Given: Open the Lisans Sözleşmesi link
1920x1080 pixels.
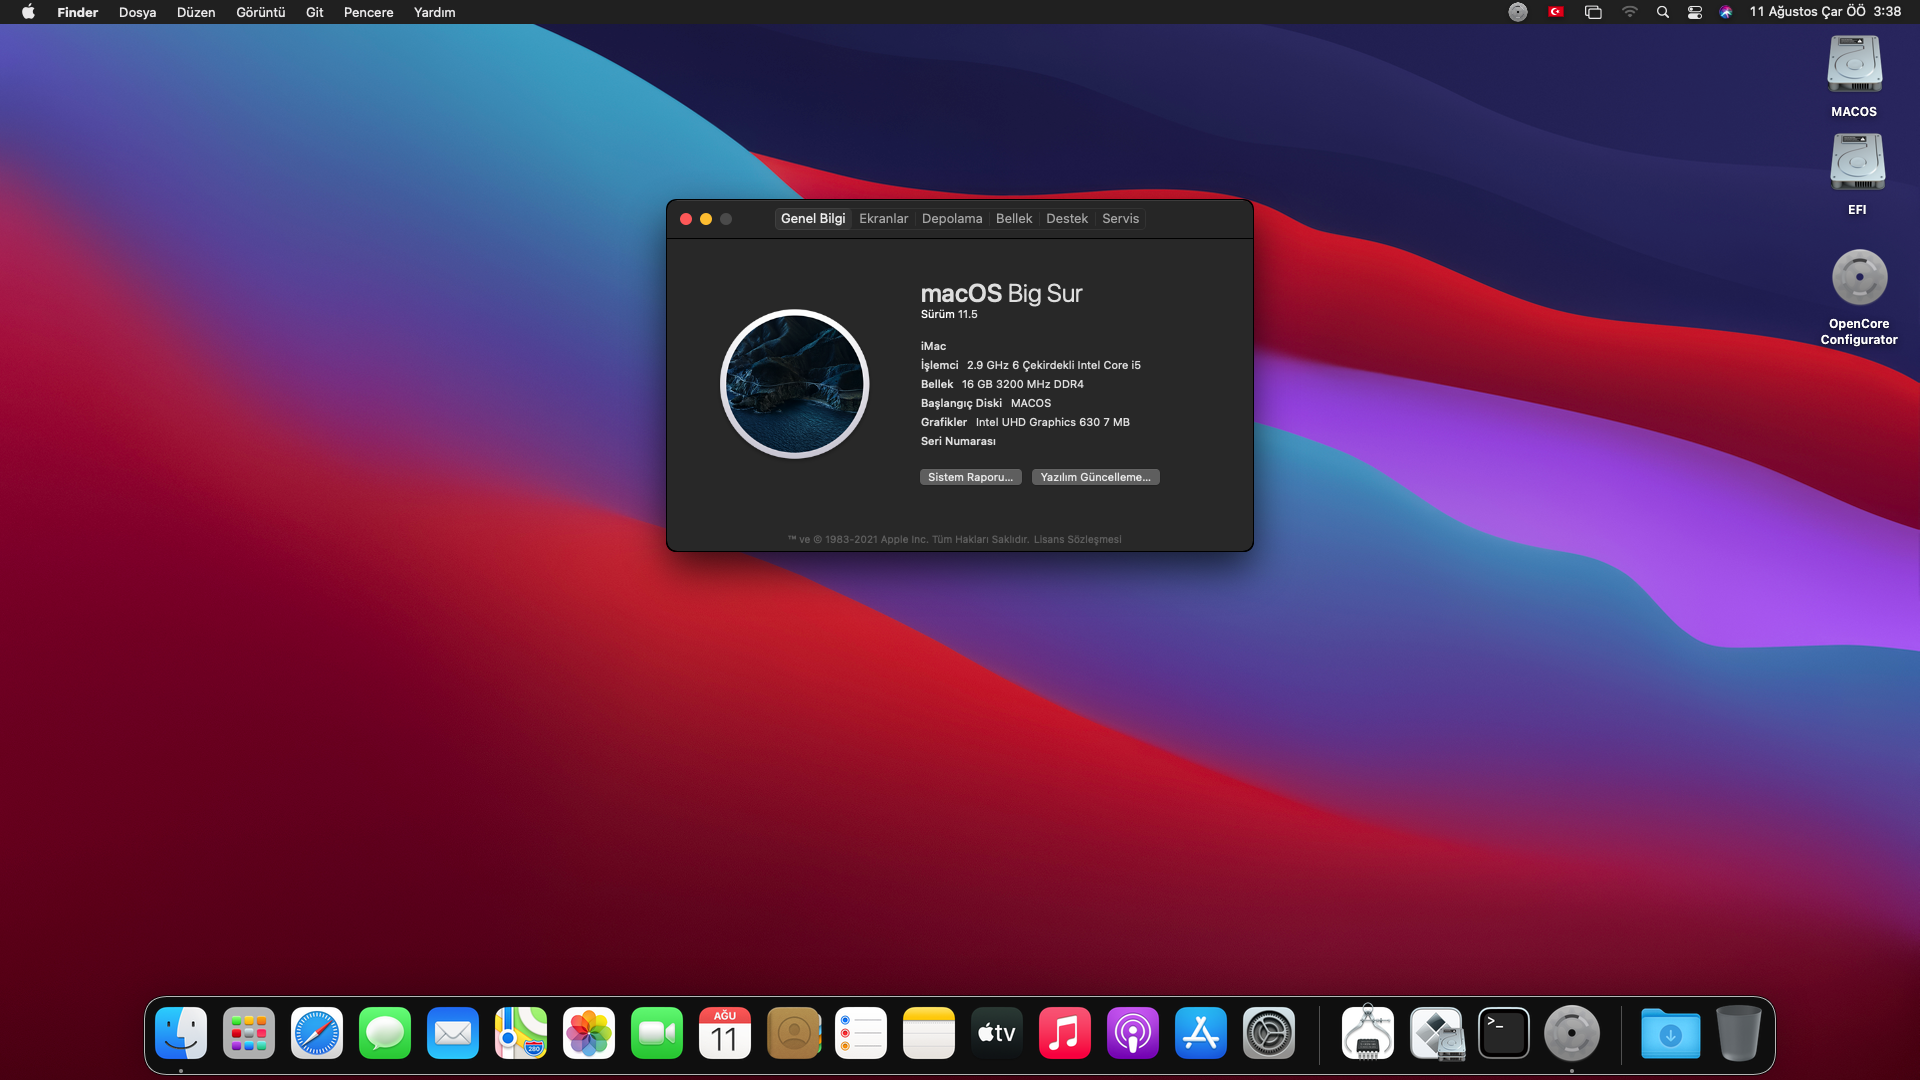Looking at the screenshot, I should tap(1077, 539).
